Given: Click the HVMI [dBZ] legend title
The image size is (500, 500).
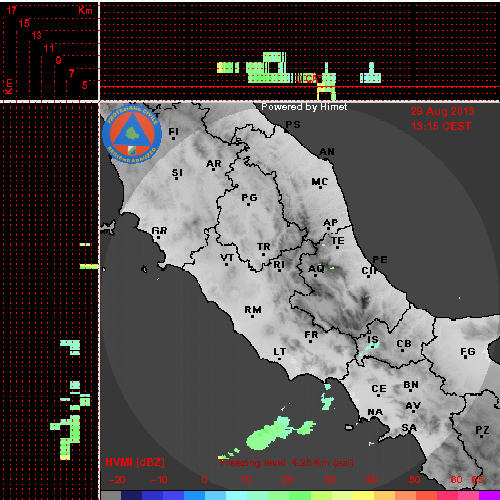Looking at the screenshot, I should click(135, 462).
